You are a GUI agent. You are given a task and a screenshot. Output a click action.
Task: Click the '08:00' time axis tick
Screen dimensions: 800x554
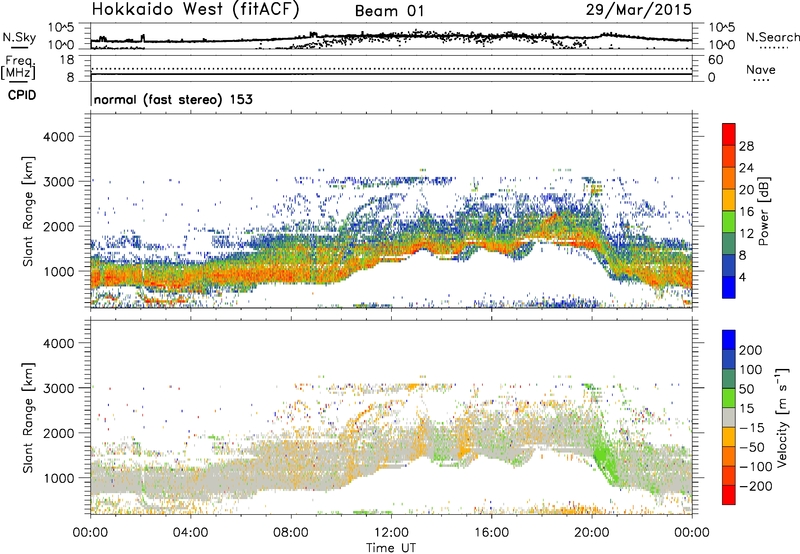coord(291,533)
